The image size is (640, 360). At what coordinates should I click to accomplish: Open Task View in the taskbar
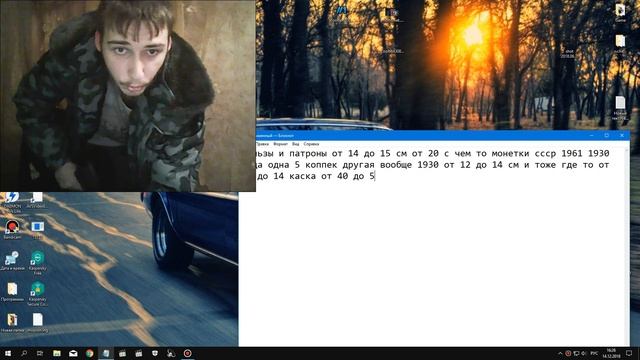[x=40, y=353]
